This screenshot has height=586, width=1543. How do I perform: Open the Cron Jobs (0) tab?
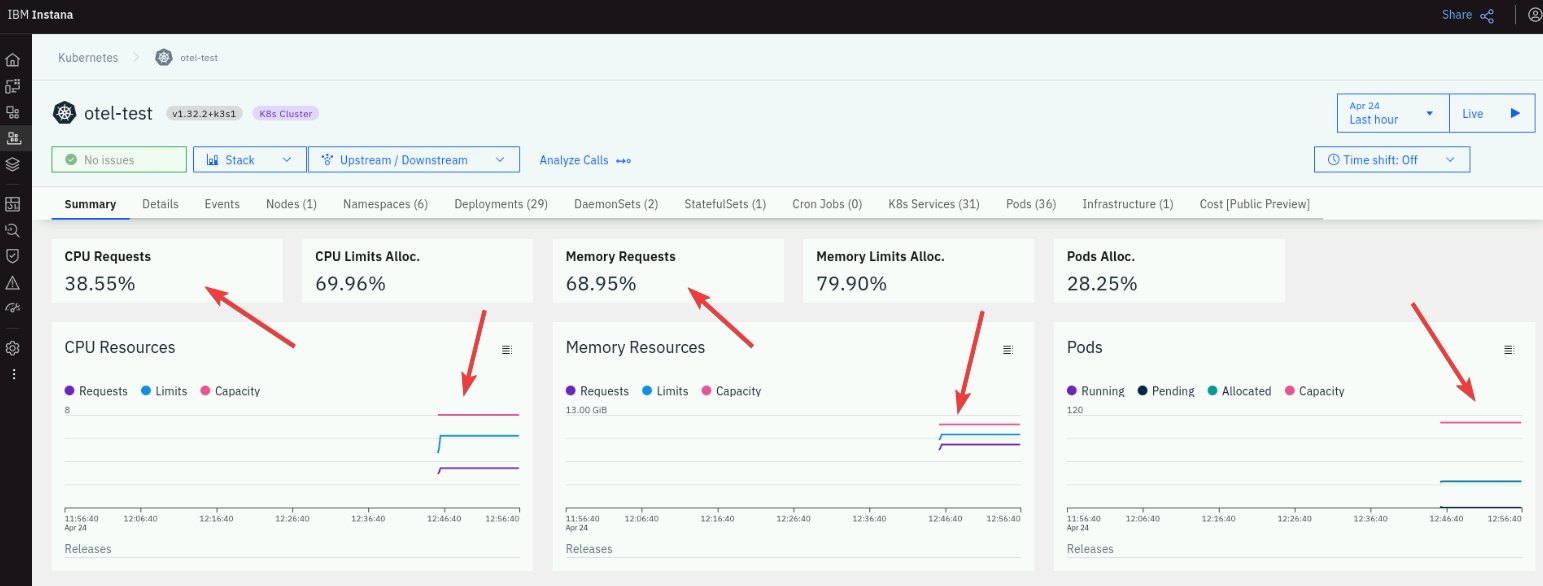[x=827, y=204]
